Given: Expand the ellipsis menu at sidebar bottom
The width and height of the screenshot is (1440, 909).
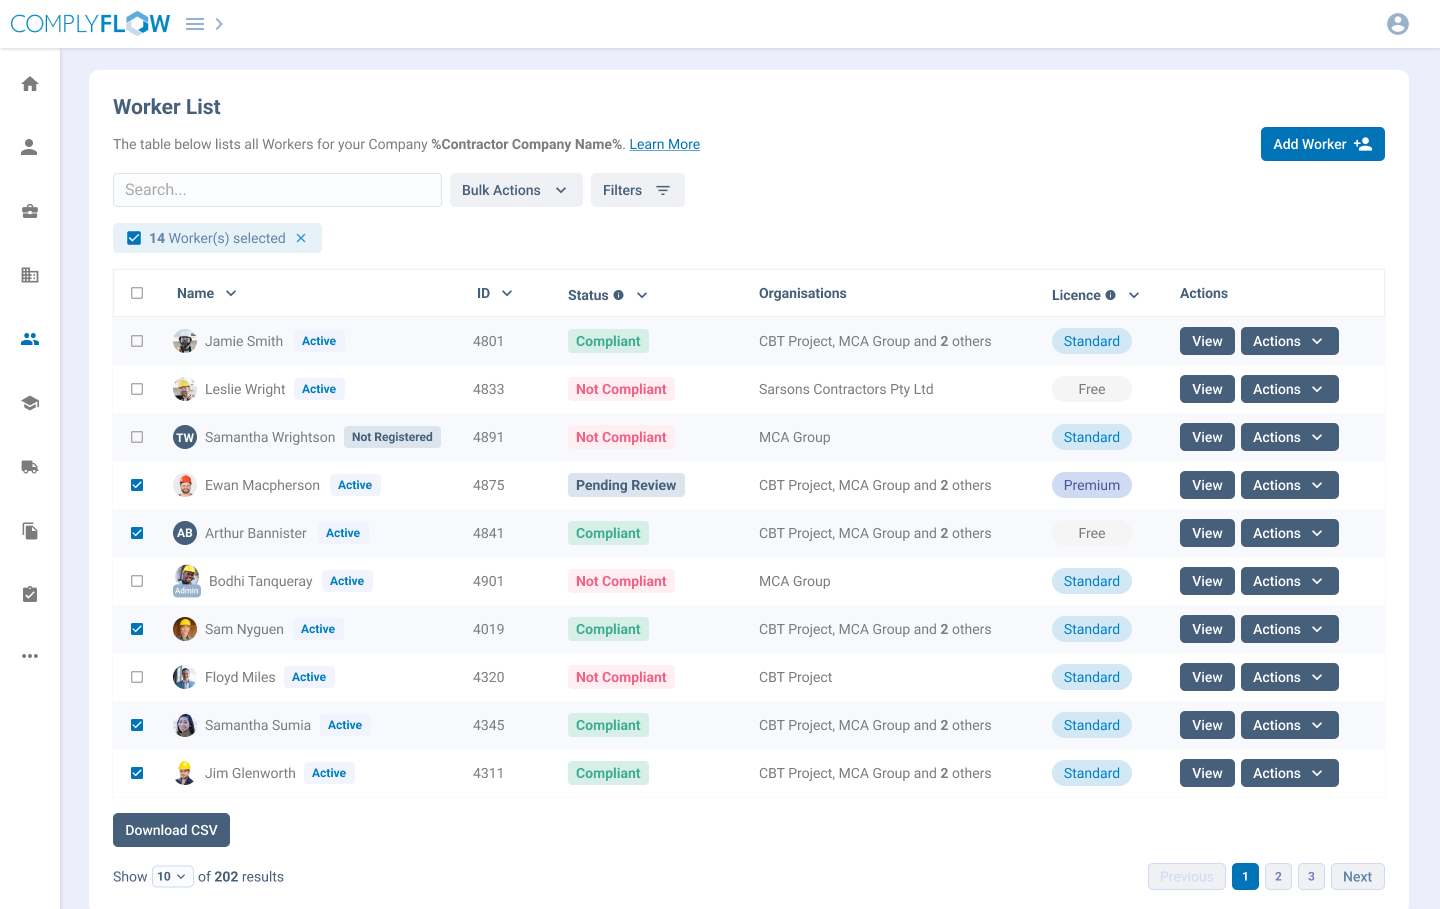Looking at the screenshot, I should point(30,656).
